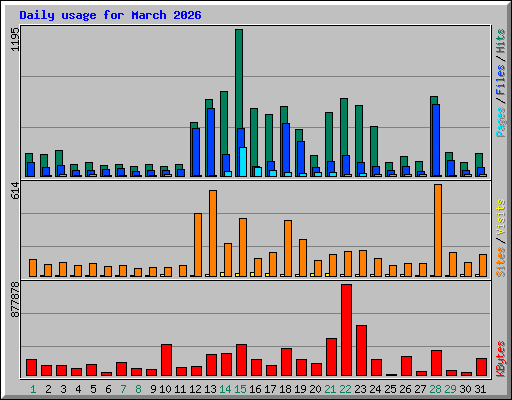Click the day 21 label on x-axis
The height and width of the screenshot is (400, 512).
330,389
